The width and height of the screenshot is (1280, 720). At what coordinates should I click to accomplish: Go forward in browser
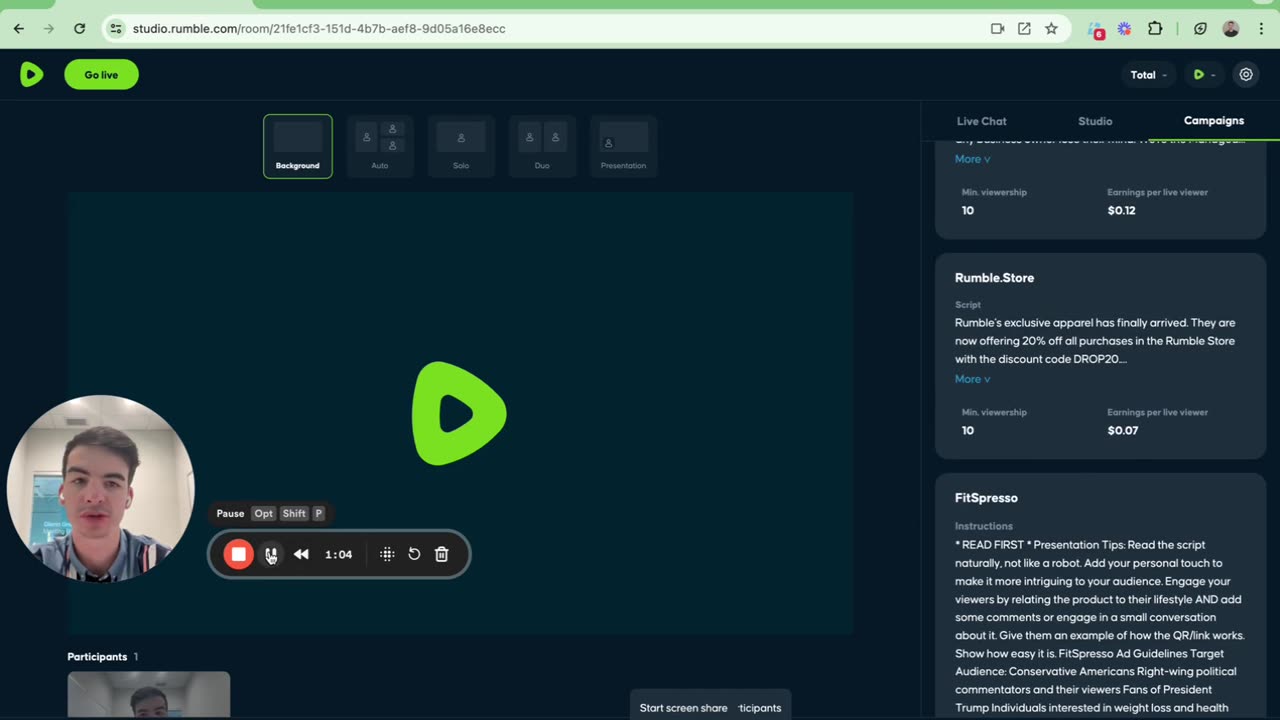coord(48,29)
